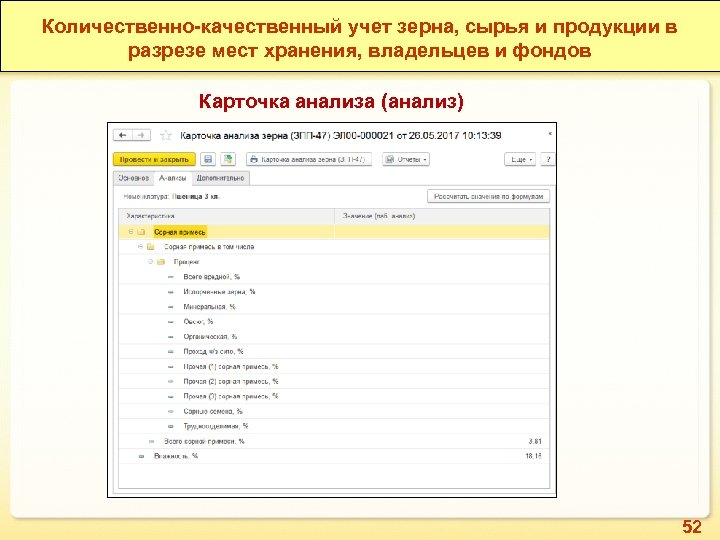Print 'Карточка анализа зерна (ЗПП-47)' form
The width and height of the screenshot is (720, 540).
(x=309, y=159)
